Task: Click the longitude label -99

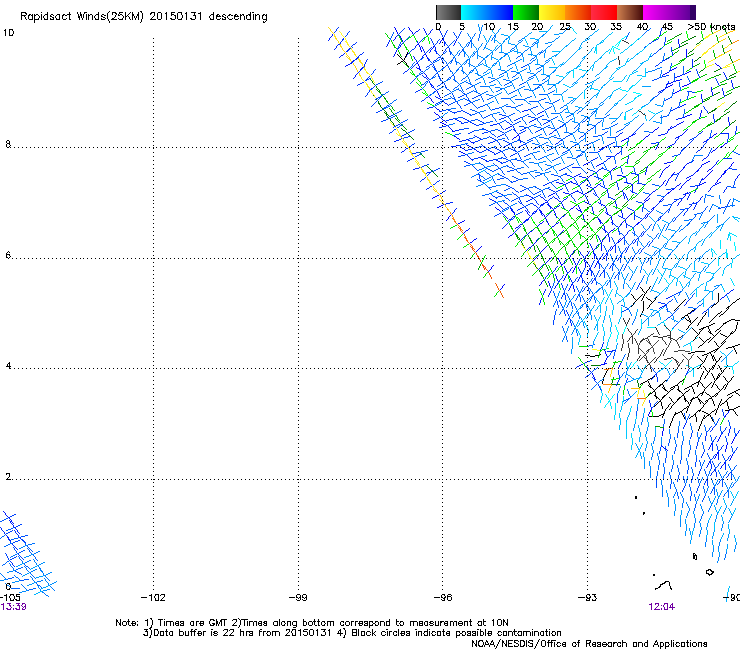Action: [298, 598]
